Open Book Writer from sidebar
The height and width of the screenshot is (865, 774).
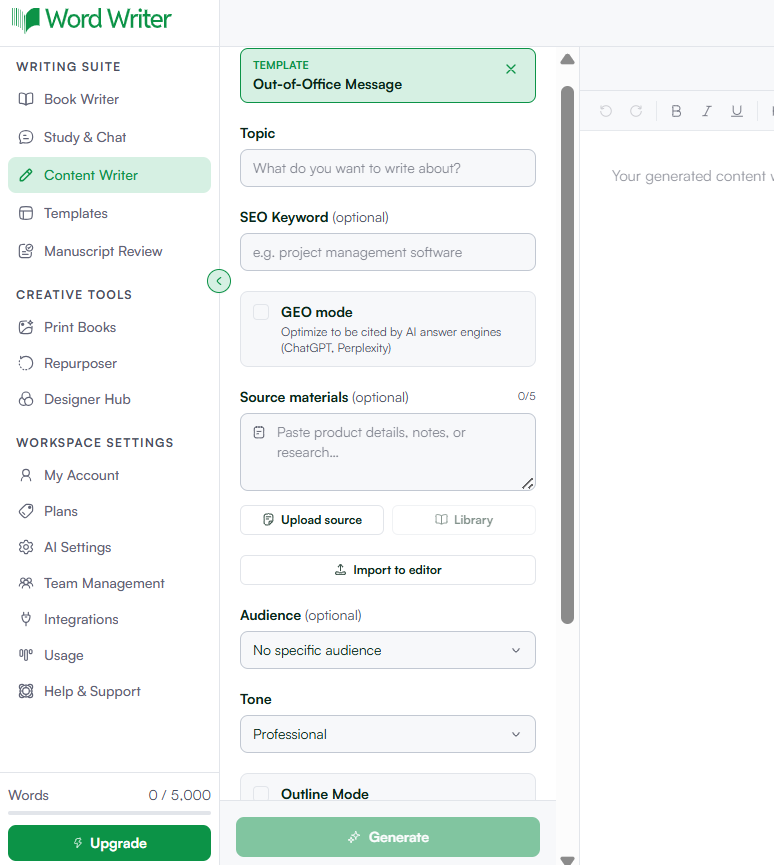[109, 99]
